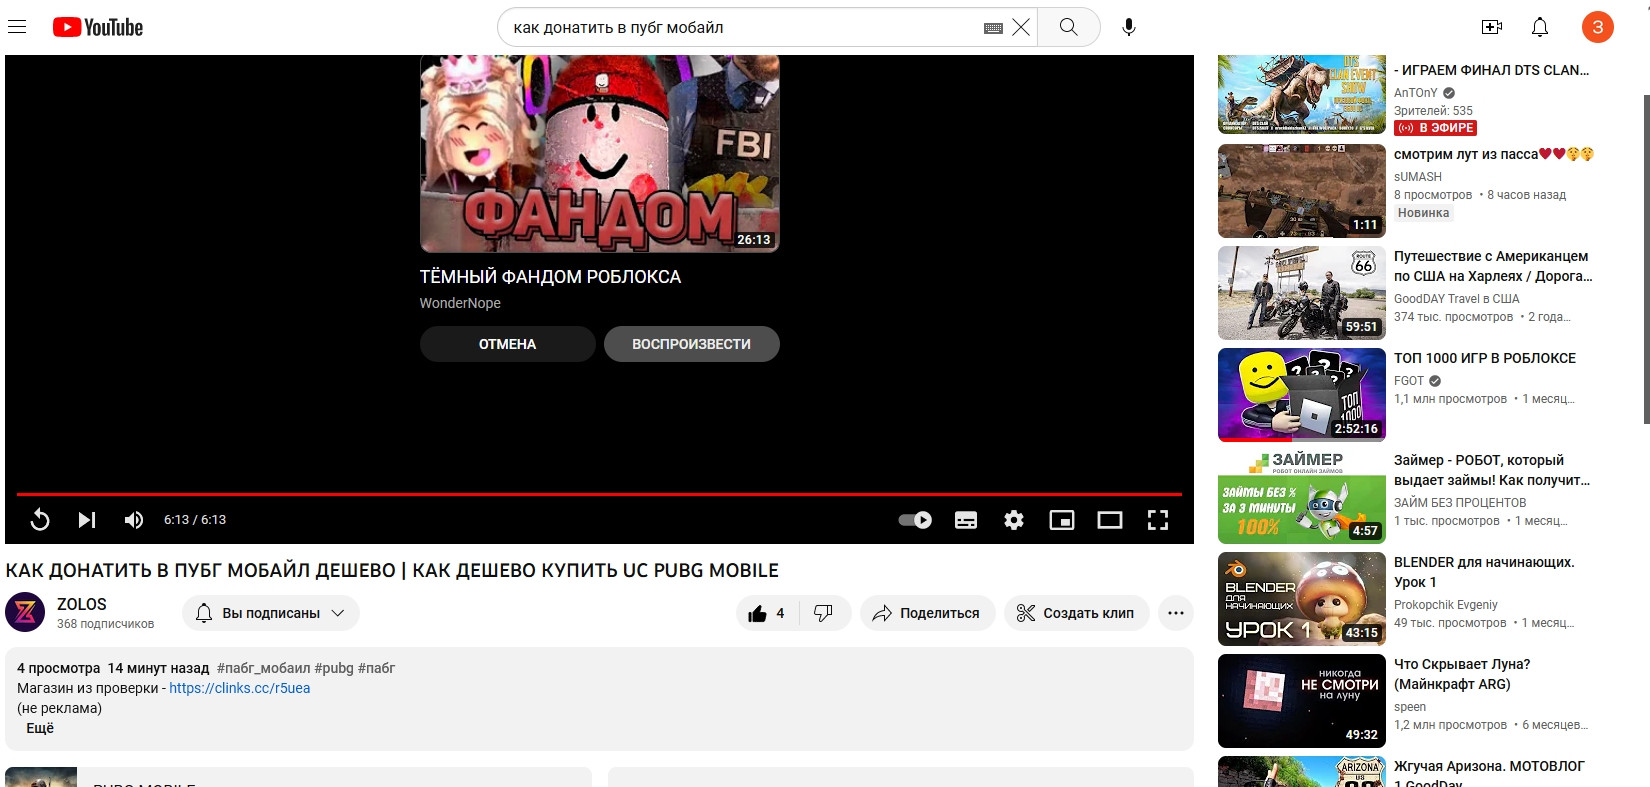Play next video with ВОСПРОИЗВЕСТИ button
The image size is (1650, 787).
691,344
